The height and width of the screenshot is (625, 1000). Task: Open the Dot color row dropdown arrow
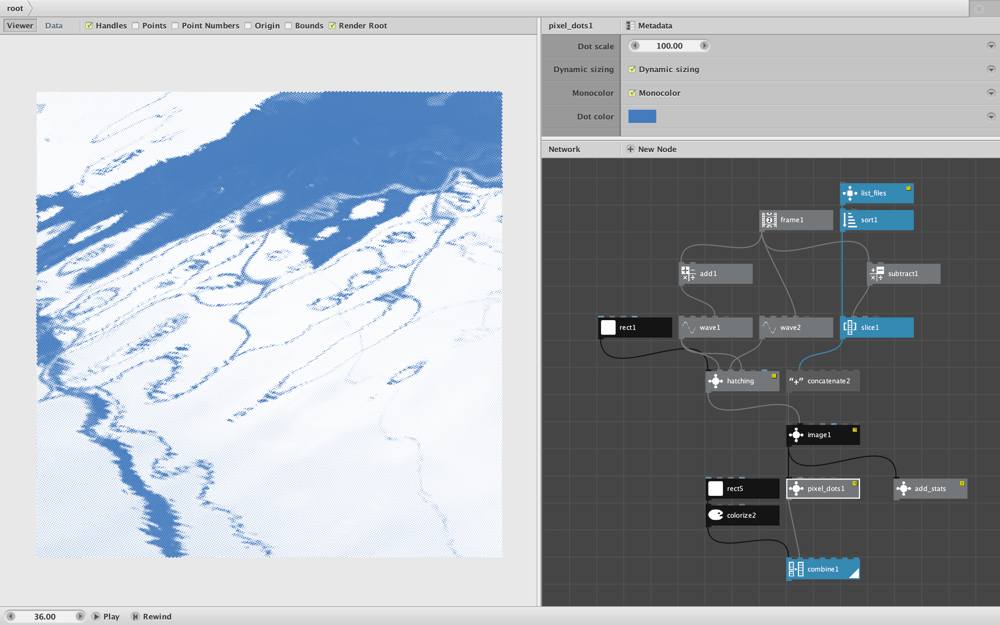(991, 117)
